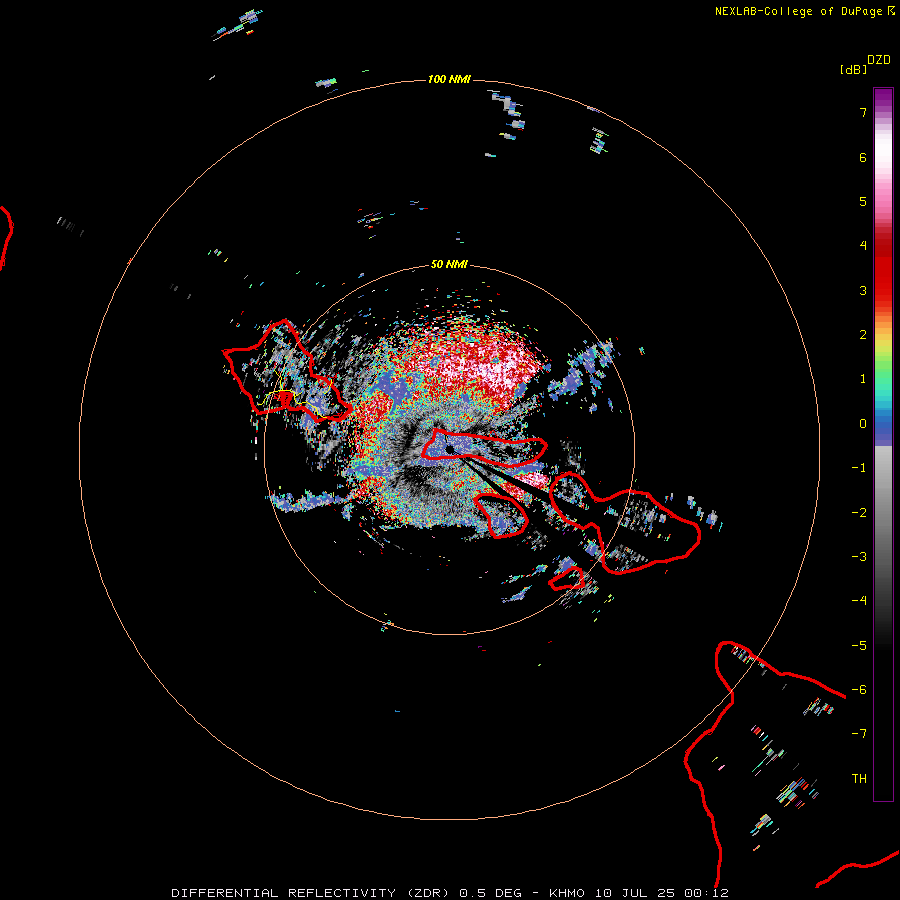Click the [dB] units label
Viewport: 900px width, 900px height.
point(853,69)
